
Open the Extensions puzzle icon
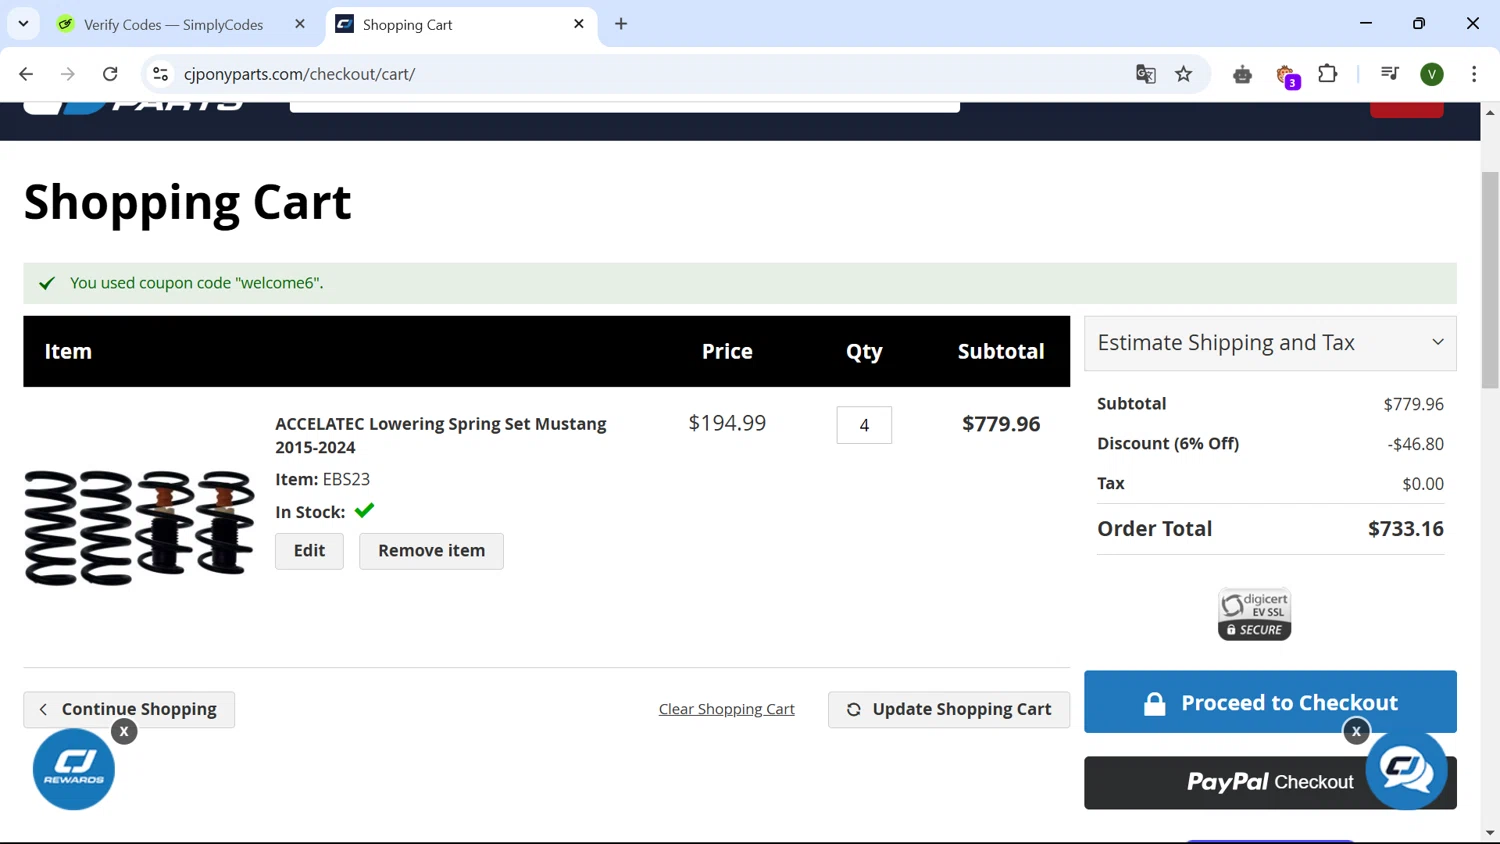1328,74
